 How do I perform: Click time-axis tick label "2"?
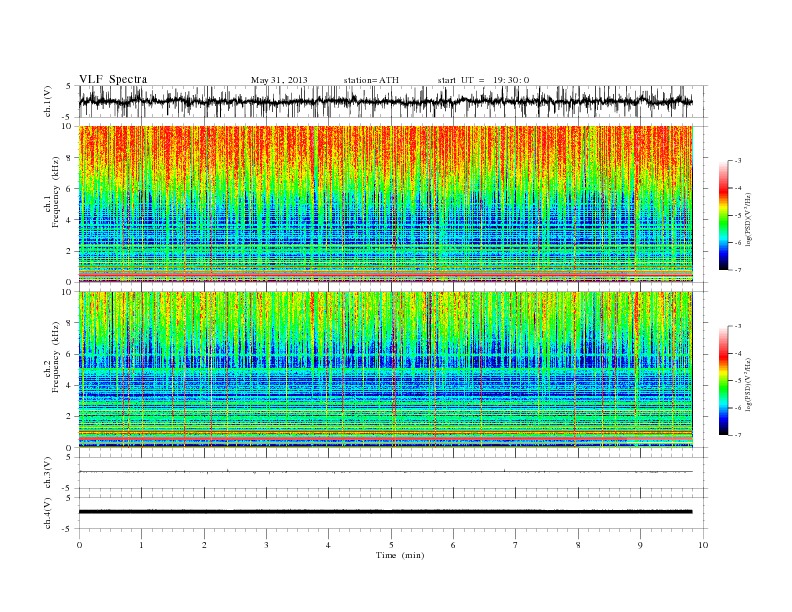pos(204,545)
